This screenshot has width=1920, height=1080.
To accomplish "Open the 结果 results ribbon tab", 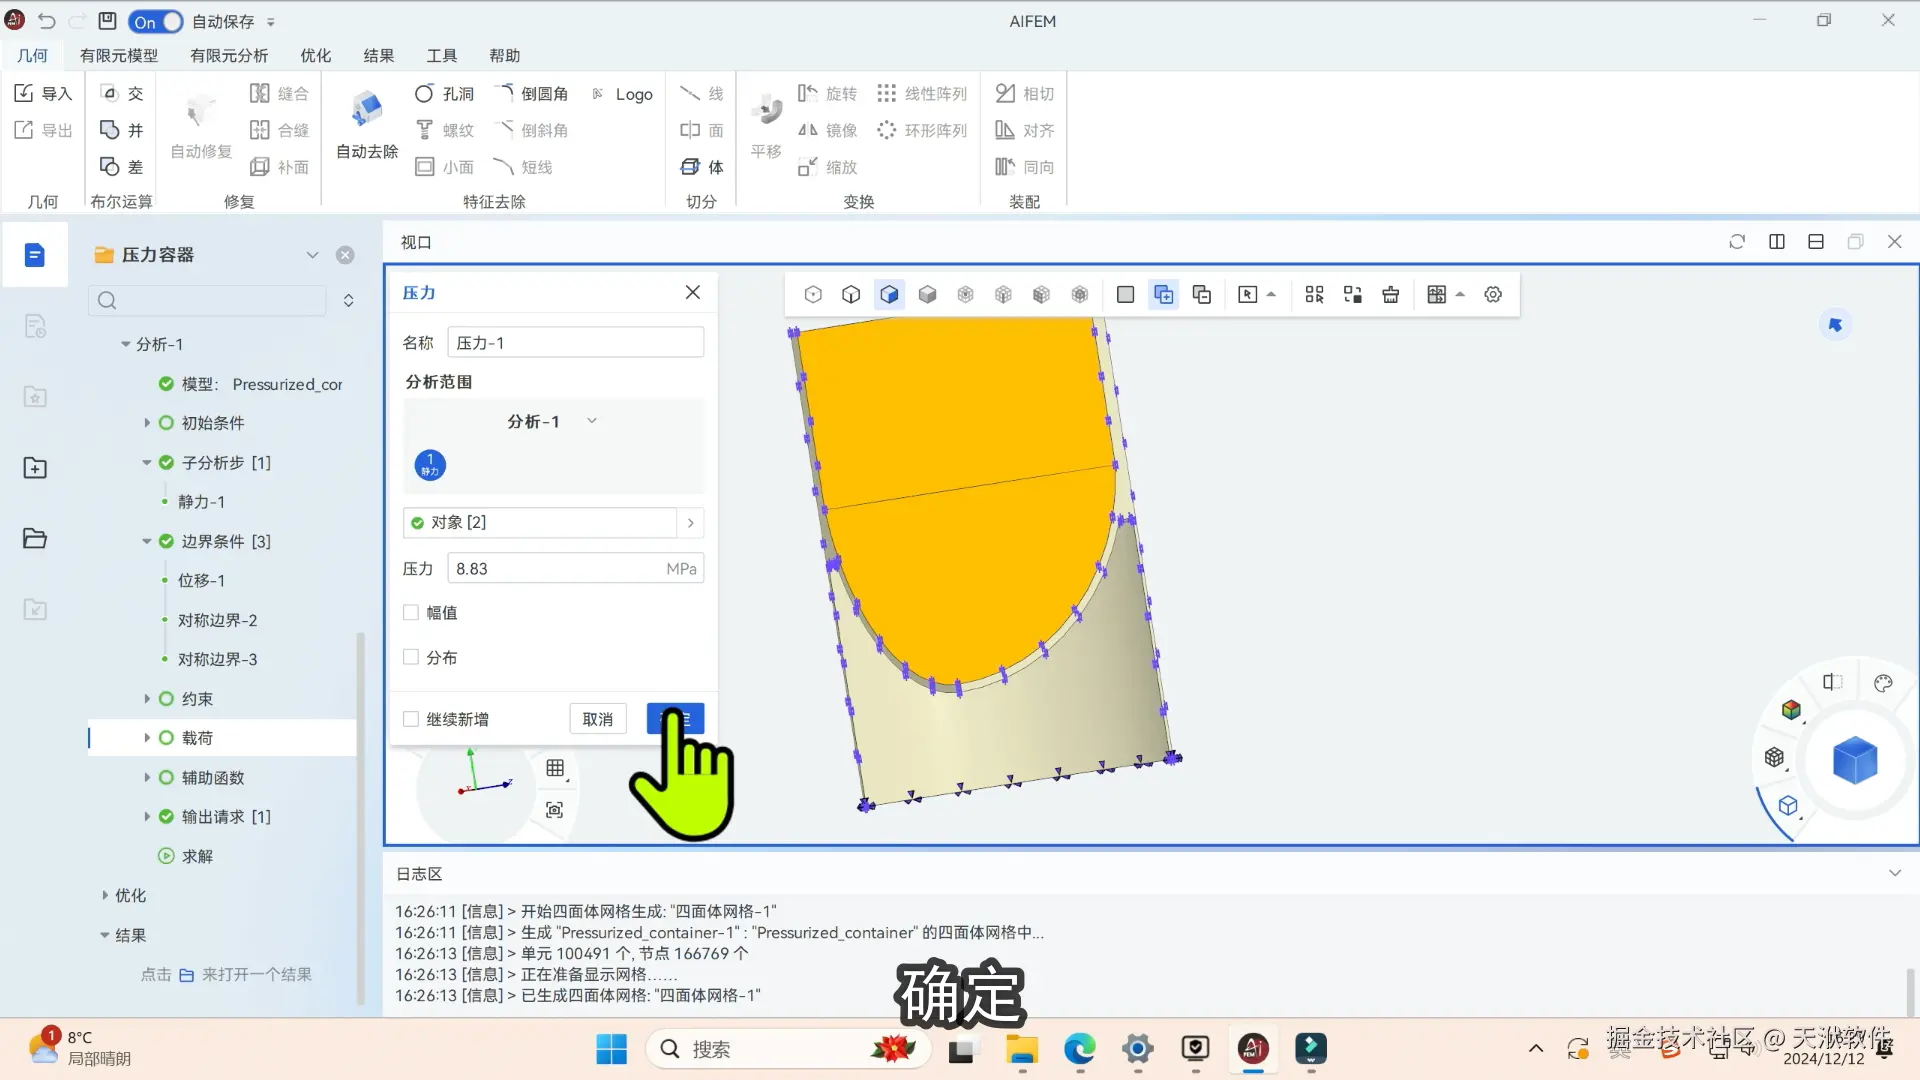I will tap(378, 56).
